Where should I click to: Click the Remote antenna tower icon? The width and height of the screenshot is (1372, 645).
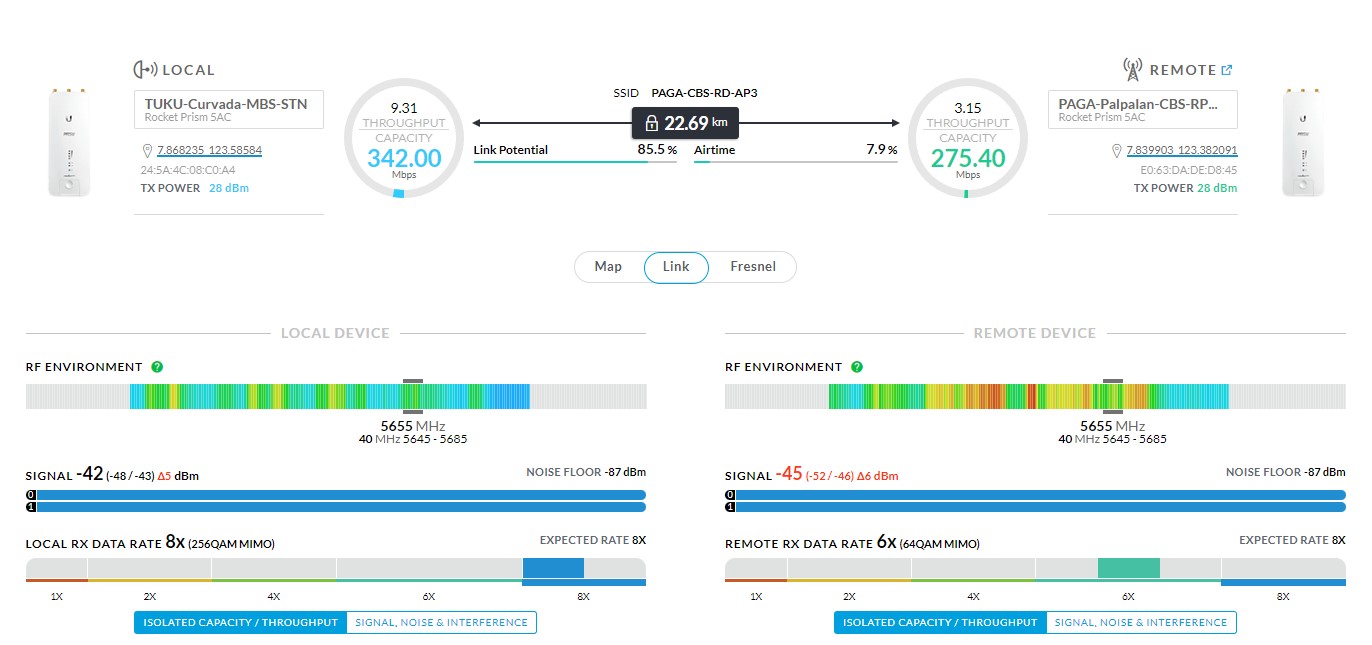click(x=1132, y=70)
